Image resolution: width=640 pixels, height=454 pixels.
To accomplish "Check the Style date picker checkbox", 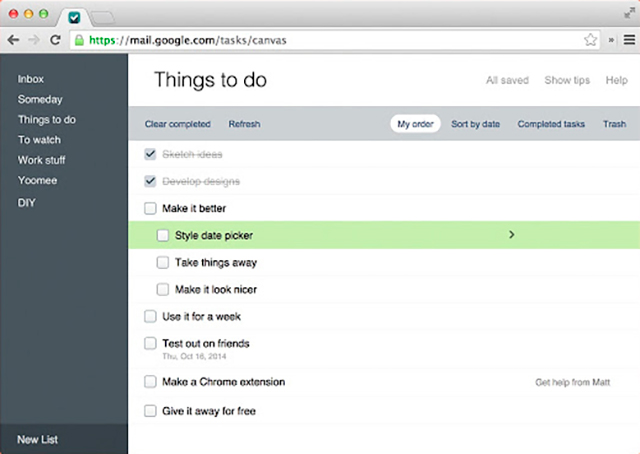I will (163, 235).
